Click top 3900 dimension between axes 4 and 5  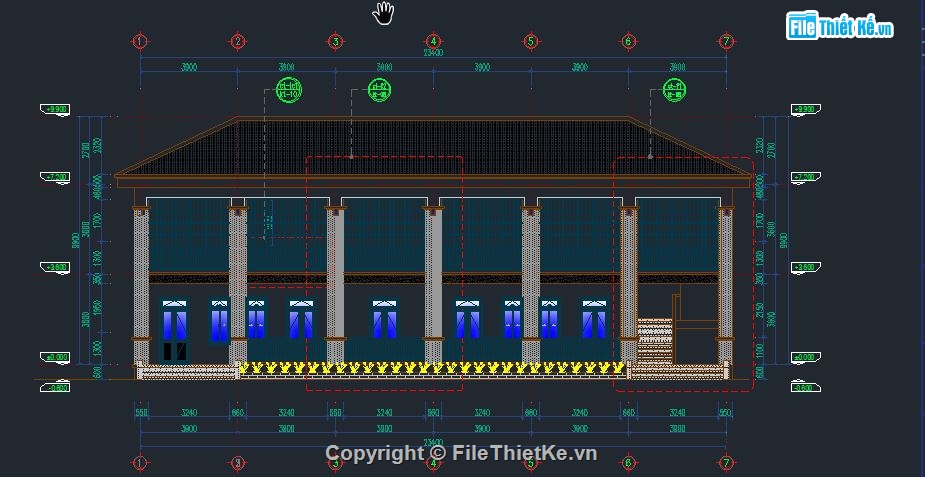(x=482, y=67)
